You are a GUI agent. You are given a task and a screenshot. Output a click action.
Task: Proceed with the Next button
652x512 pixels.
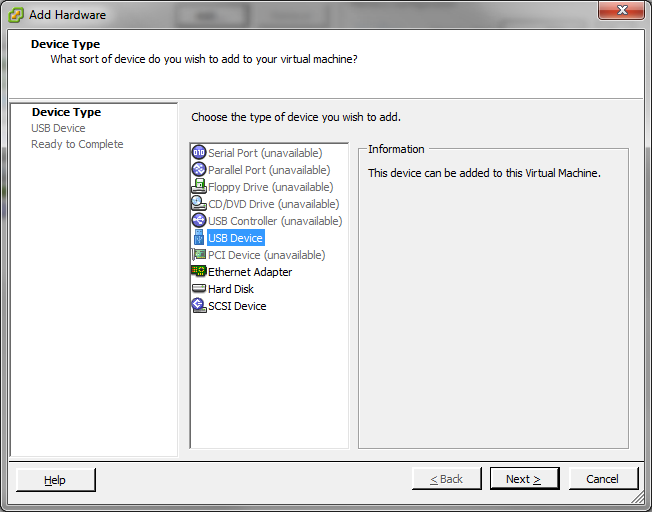tap(524, 479)
